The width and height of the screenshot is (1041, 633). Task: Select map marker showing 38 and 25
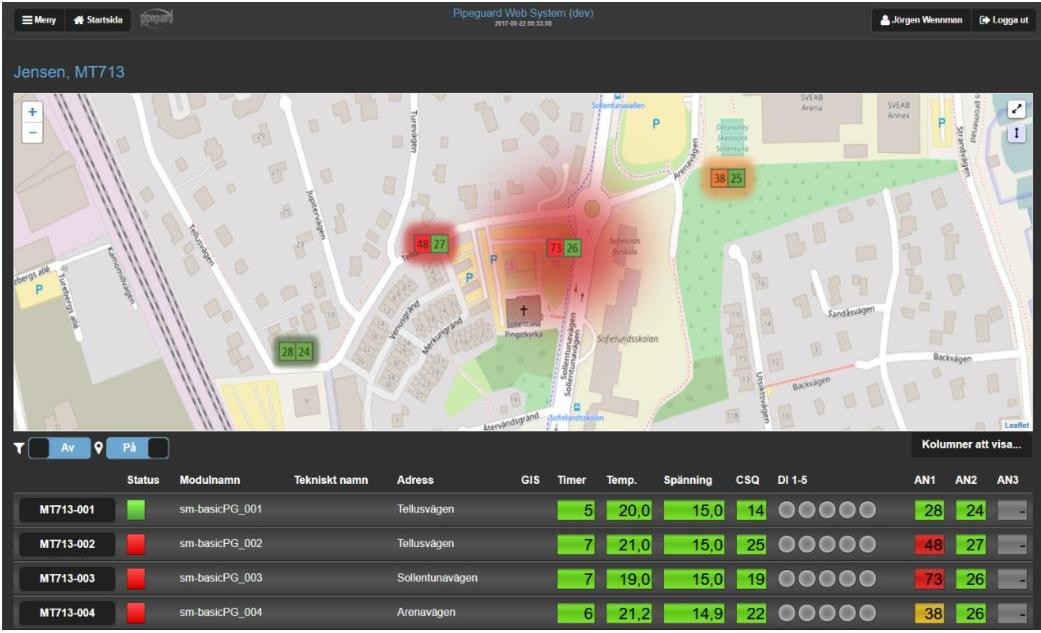(x=728, y=178)
